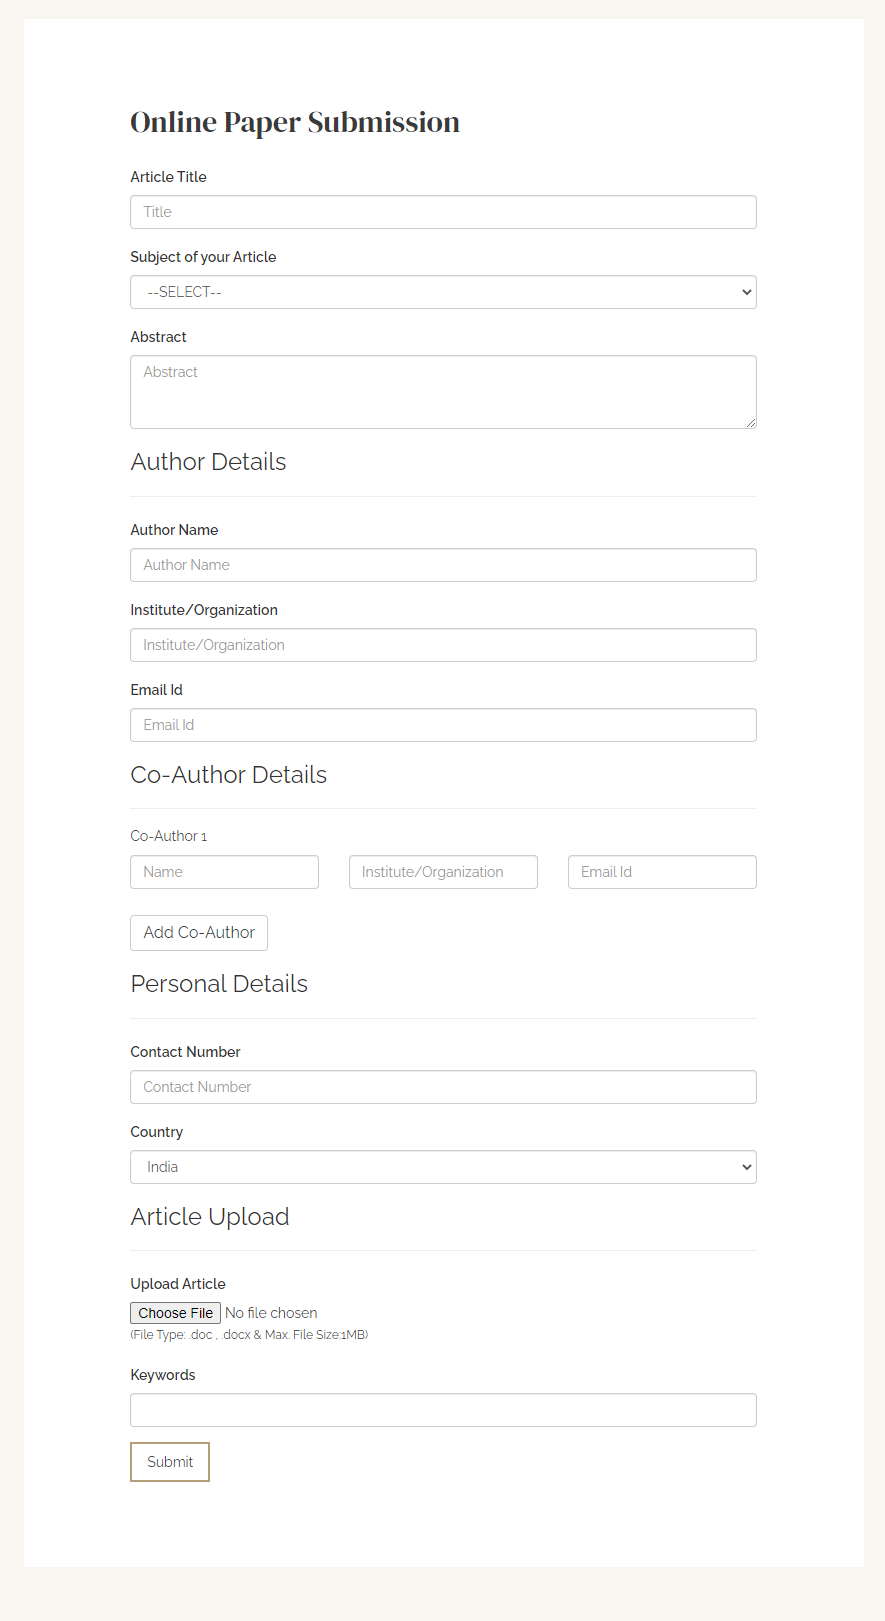Click the Author Details section heading
Image resolution: width=885 pixels, height=1621 pixels.
208,461
